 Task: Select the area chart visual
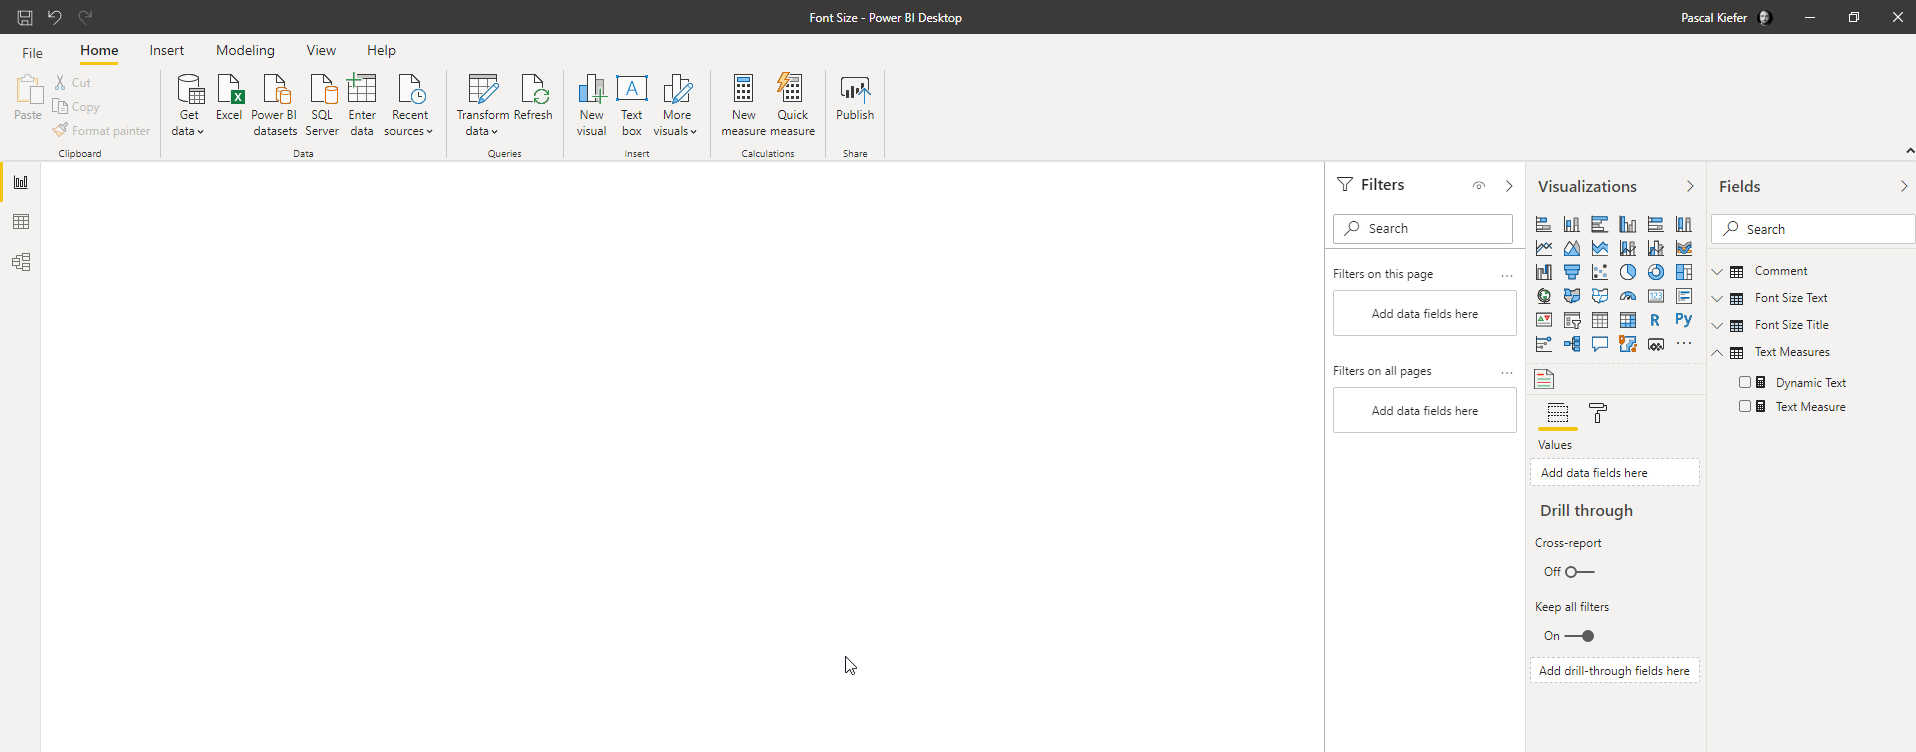[x=1572, y=248]
